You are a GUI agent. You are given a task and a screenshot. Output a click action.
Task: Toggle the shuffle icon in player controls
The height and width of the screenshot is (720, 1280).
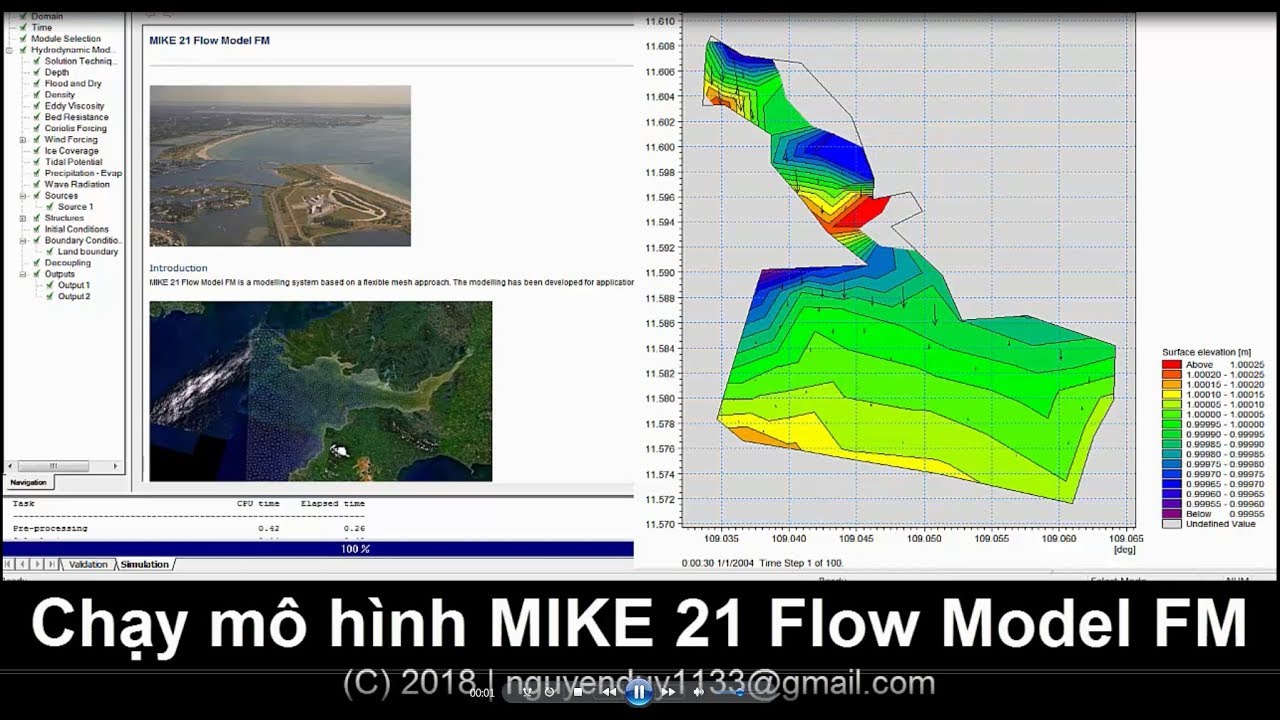527,692
